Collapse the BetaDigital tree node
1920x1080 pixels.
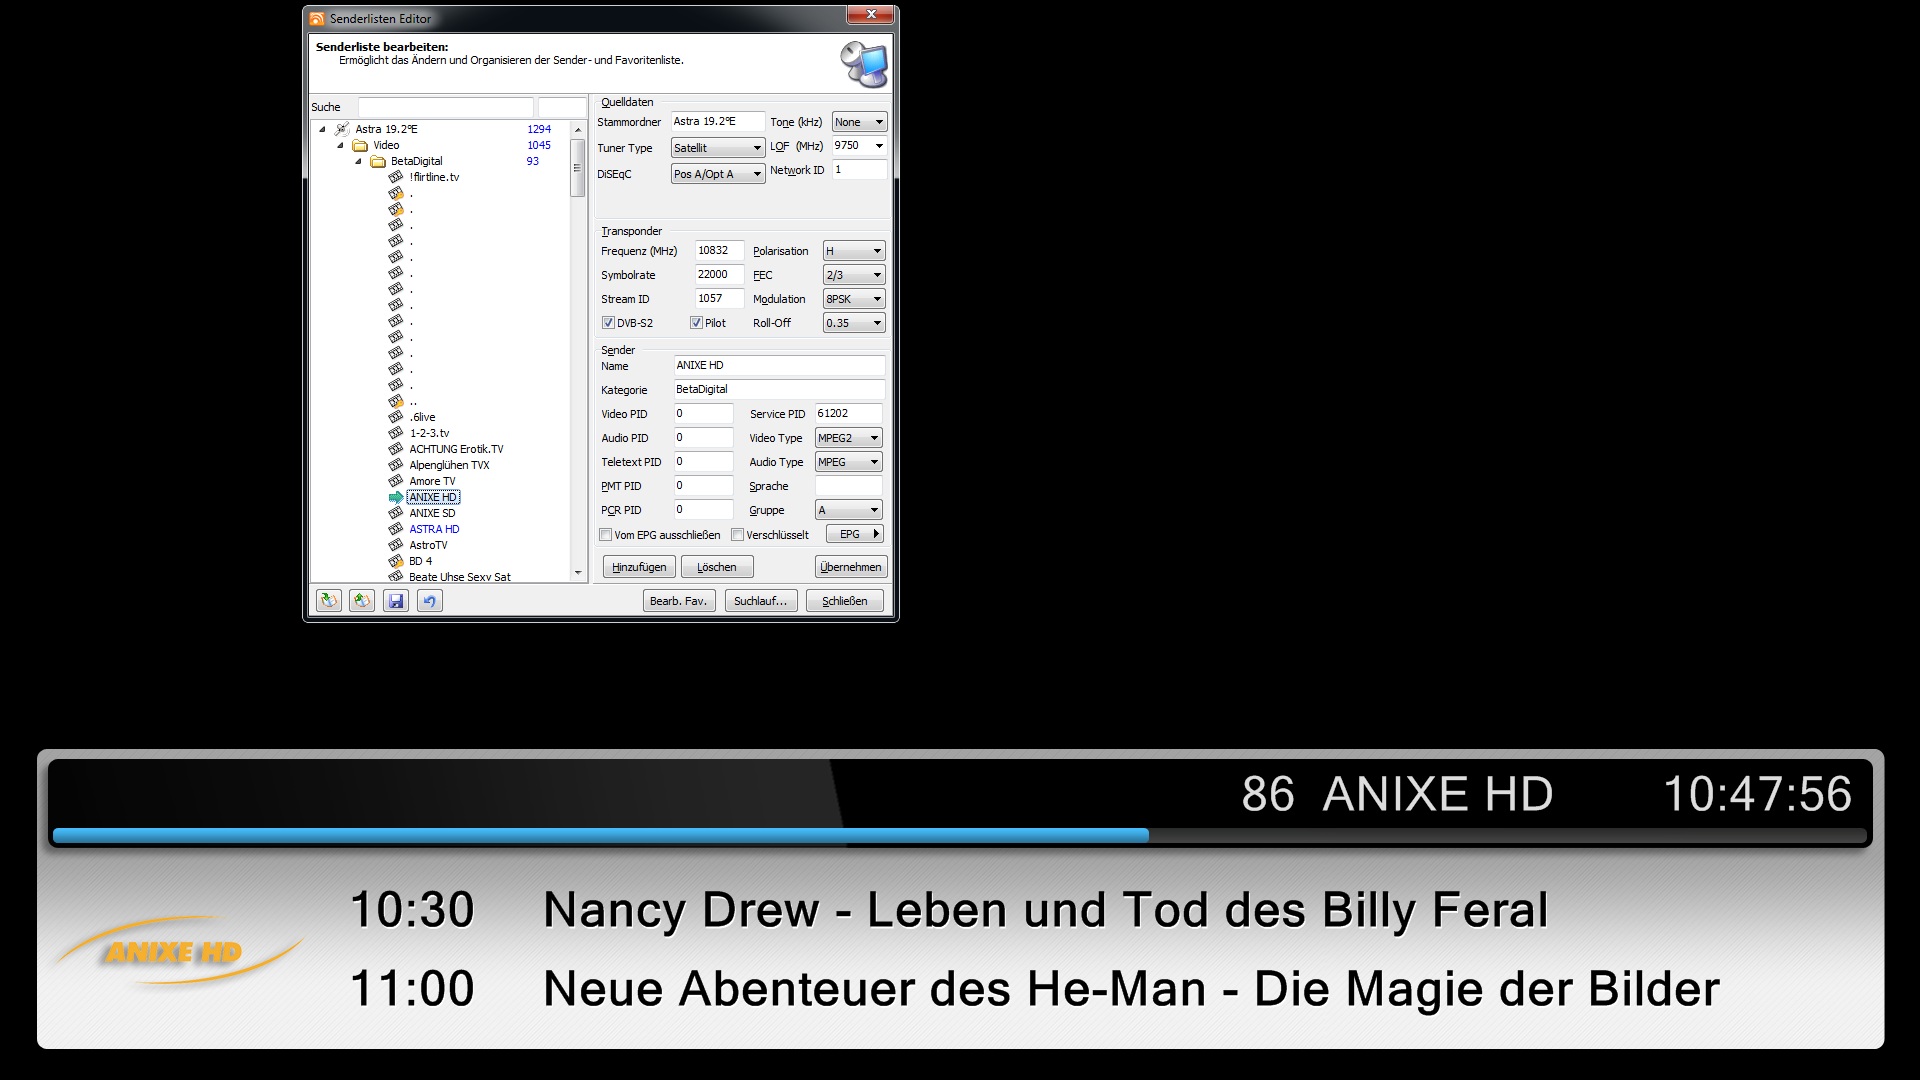[x=358, y=161]
